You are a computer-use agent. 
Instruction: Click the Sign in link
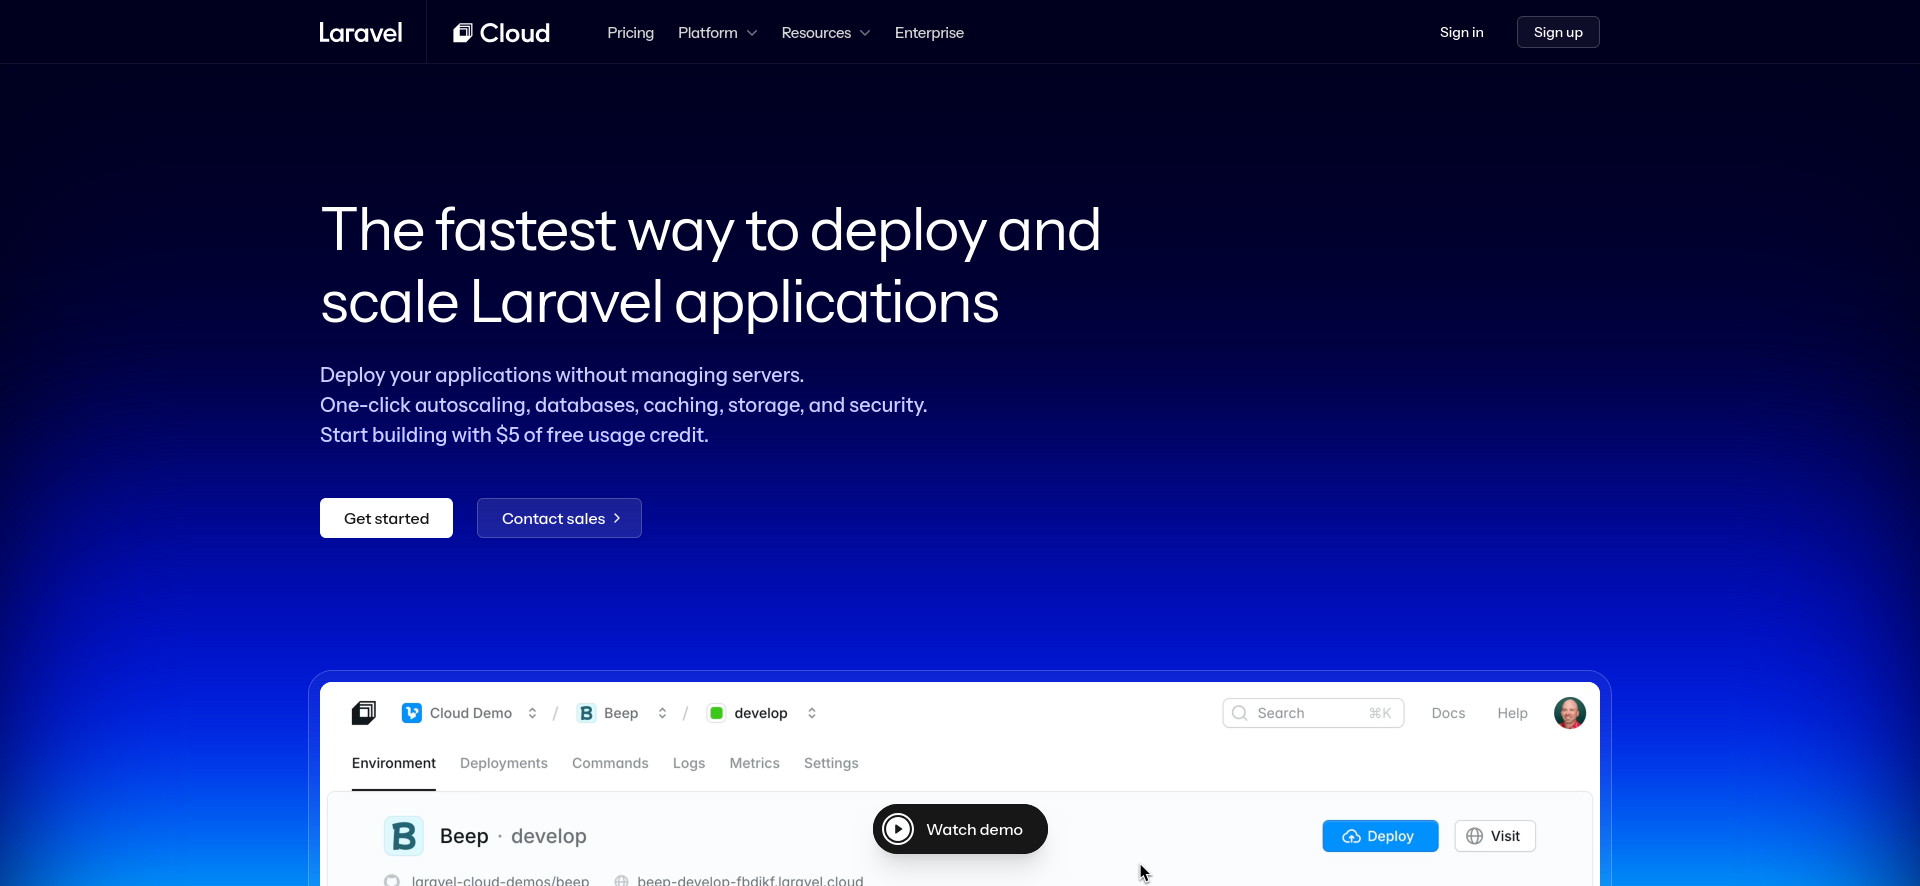click(x=1461, y=32)
